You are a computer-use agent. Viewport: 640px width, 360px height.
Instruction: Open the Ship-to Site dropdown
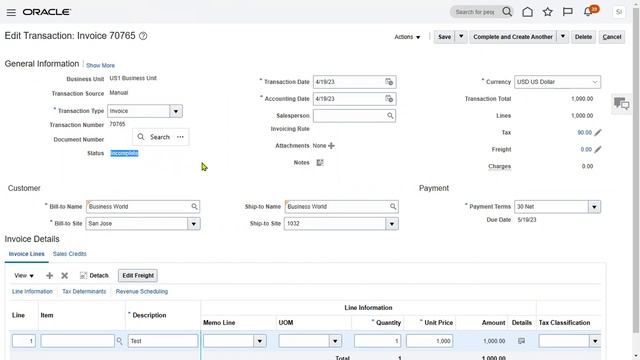(x=392, y=224)
